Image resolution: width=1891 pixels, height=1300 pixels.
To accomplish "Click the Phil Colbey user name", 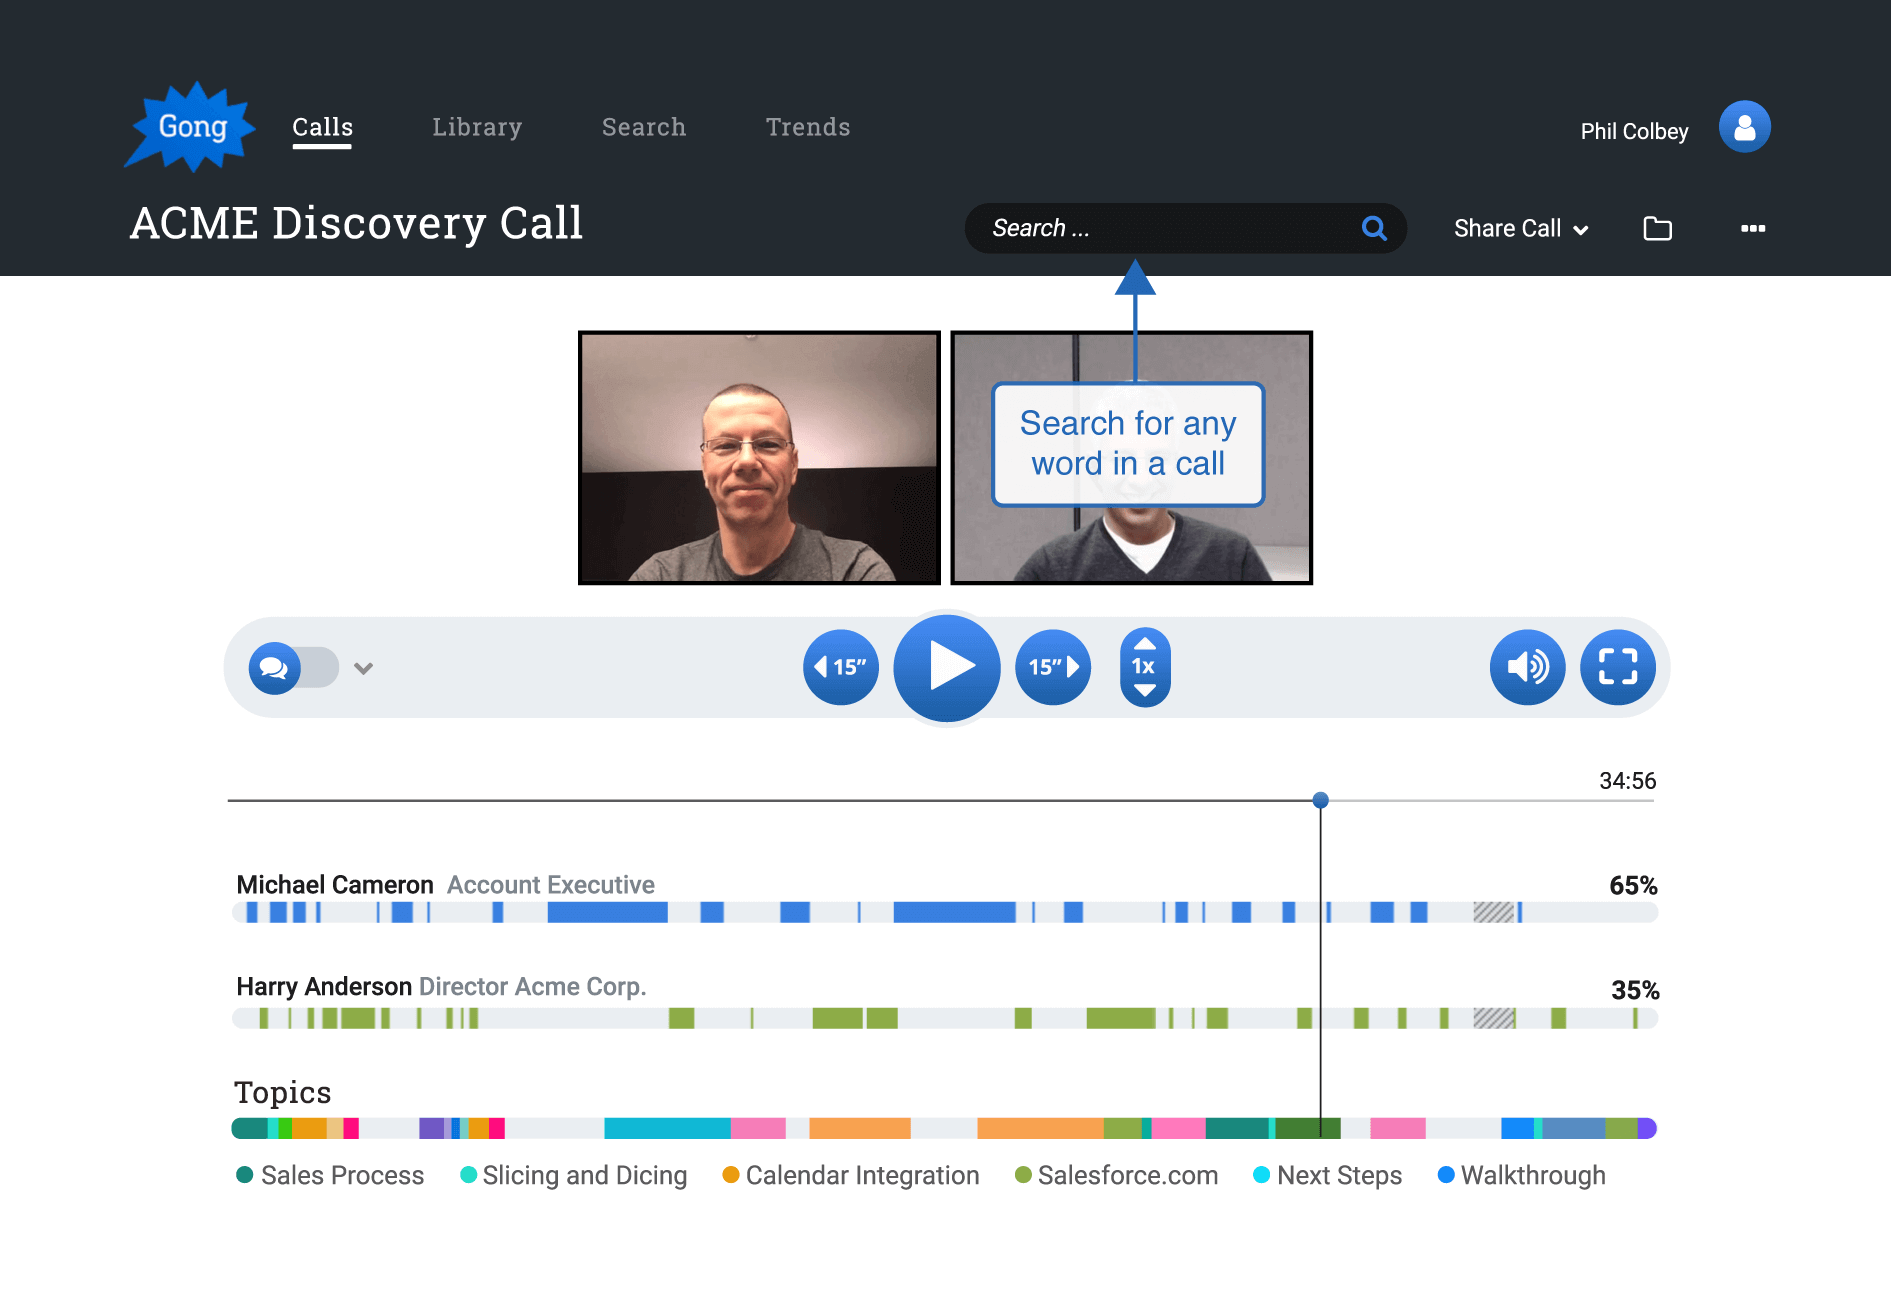I will (x=1634, y=132).
